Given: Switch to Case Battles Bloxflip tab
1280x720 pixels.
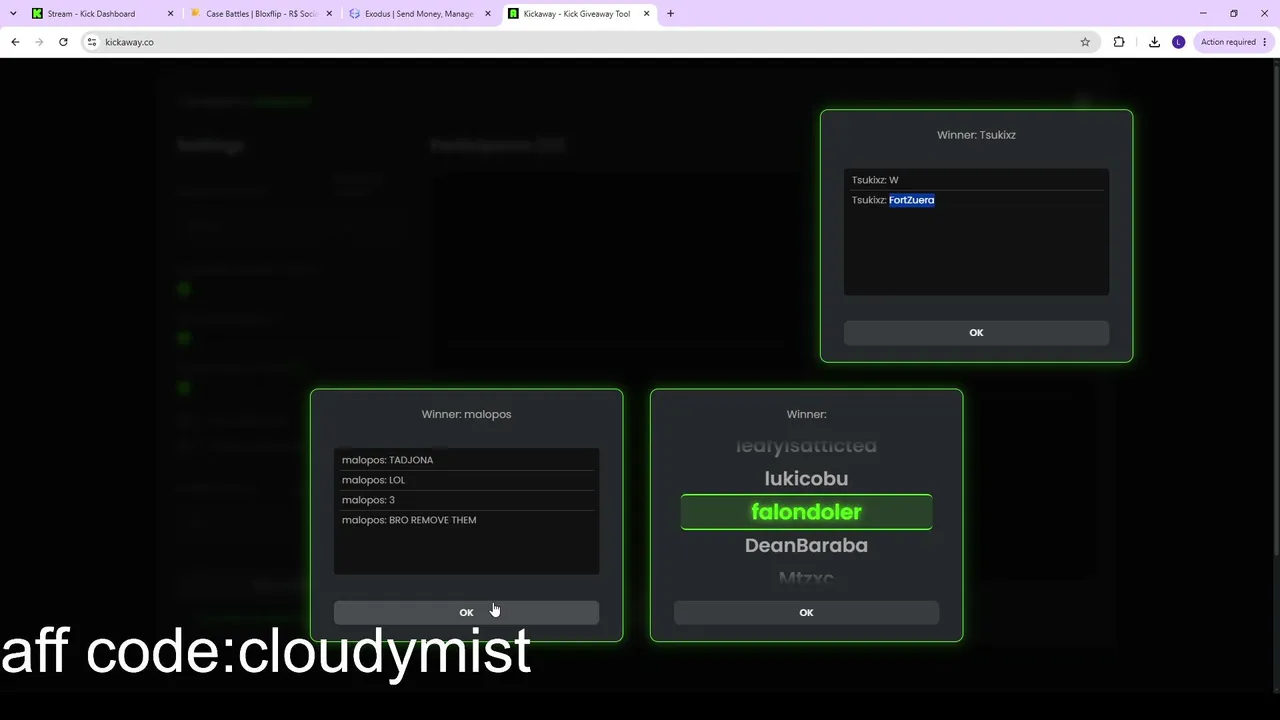Looking at the screenshot, I should point(262,14).
